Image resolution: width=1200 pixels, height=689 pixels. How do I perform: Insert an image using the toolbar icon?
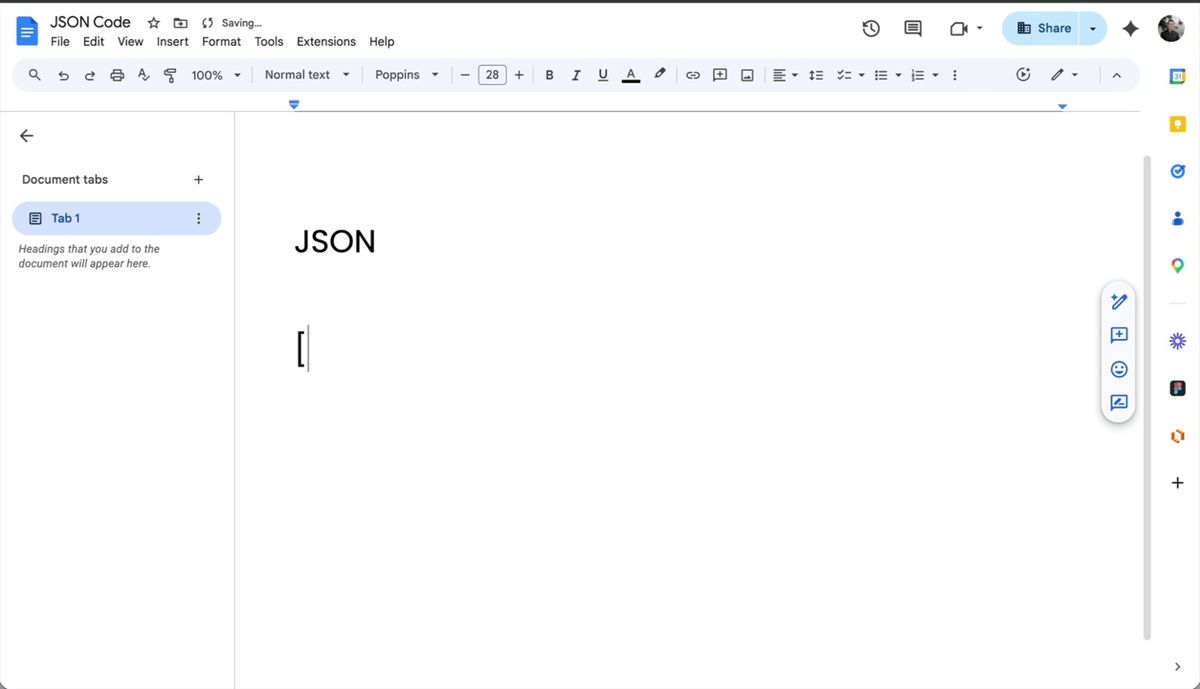pos(747,74)
